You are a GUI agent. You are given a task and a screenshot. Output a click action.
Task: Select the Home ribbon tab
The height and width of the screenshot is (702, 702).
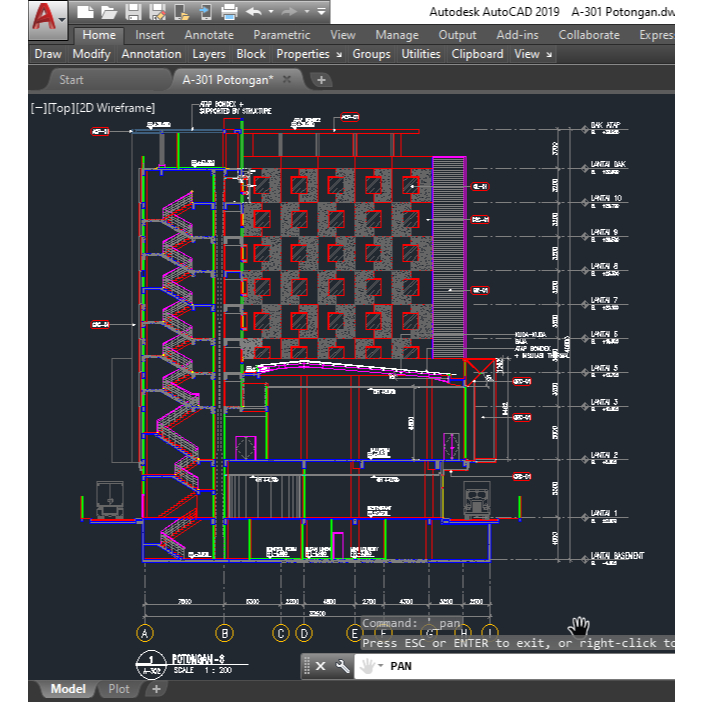click(99, 35)
